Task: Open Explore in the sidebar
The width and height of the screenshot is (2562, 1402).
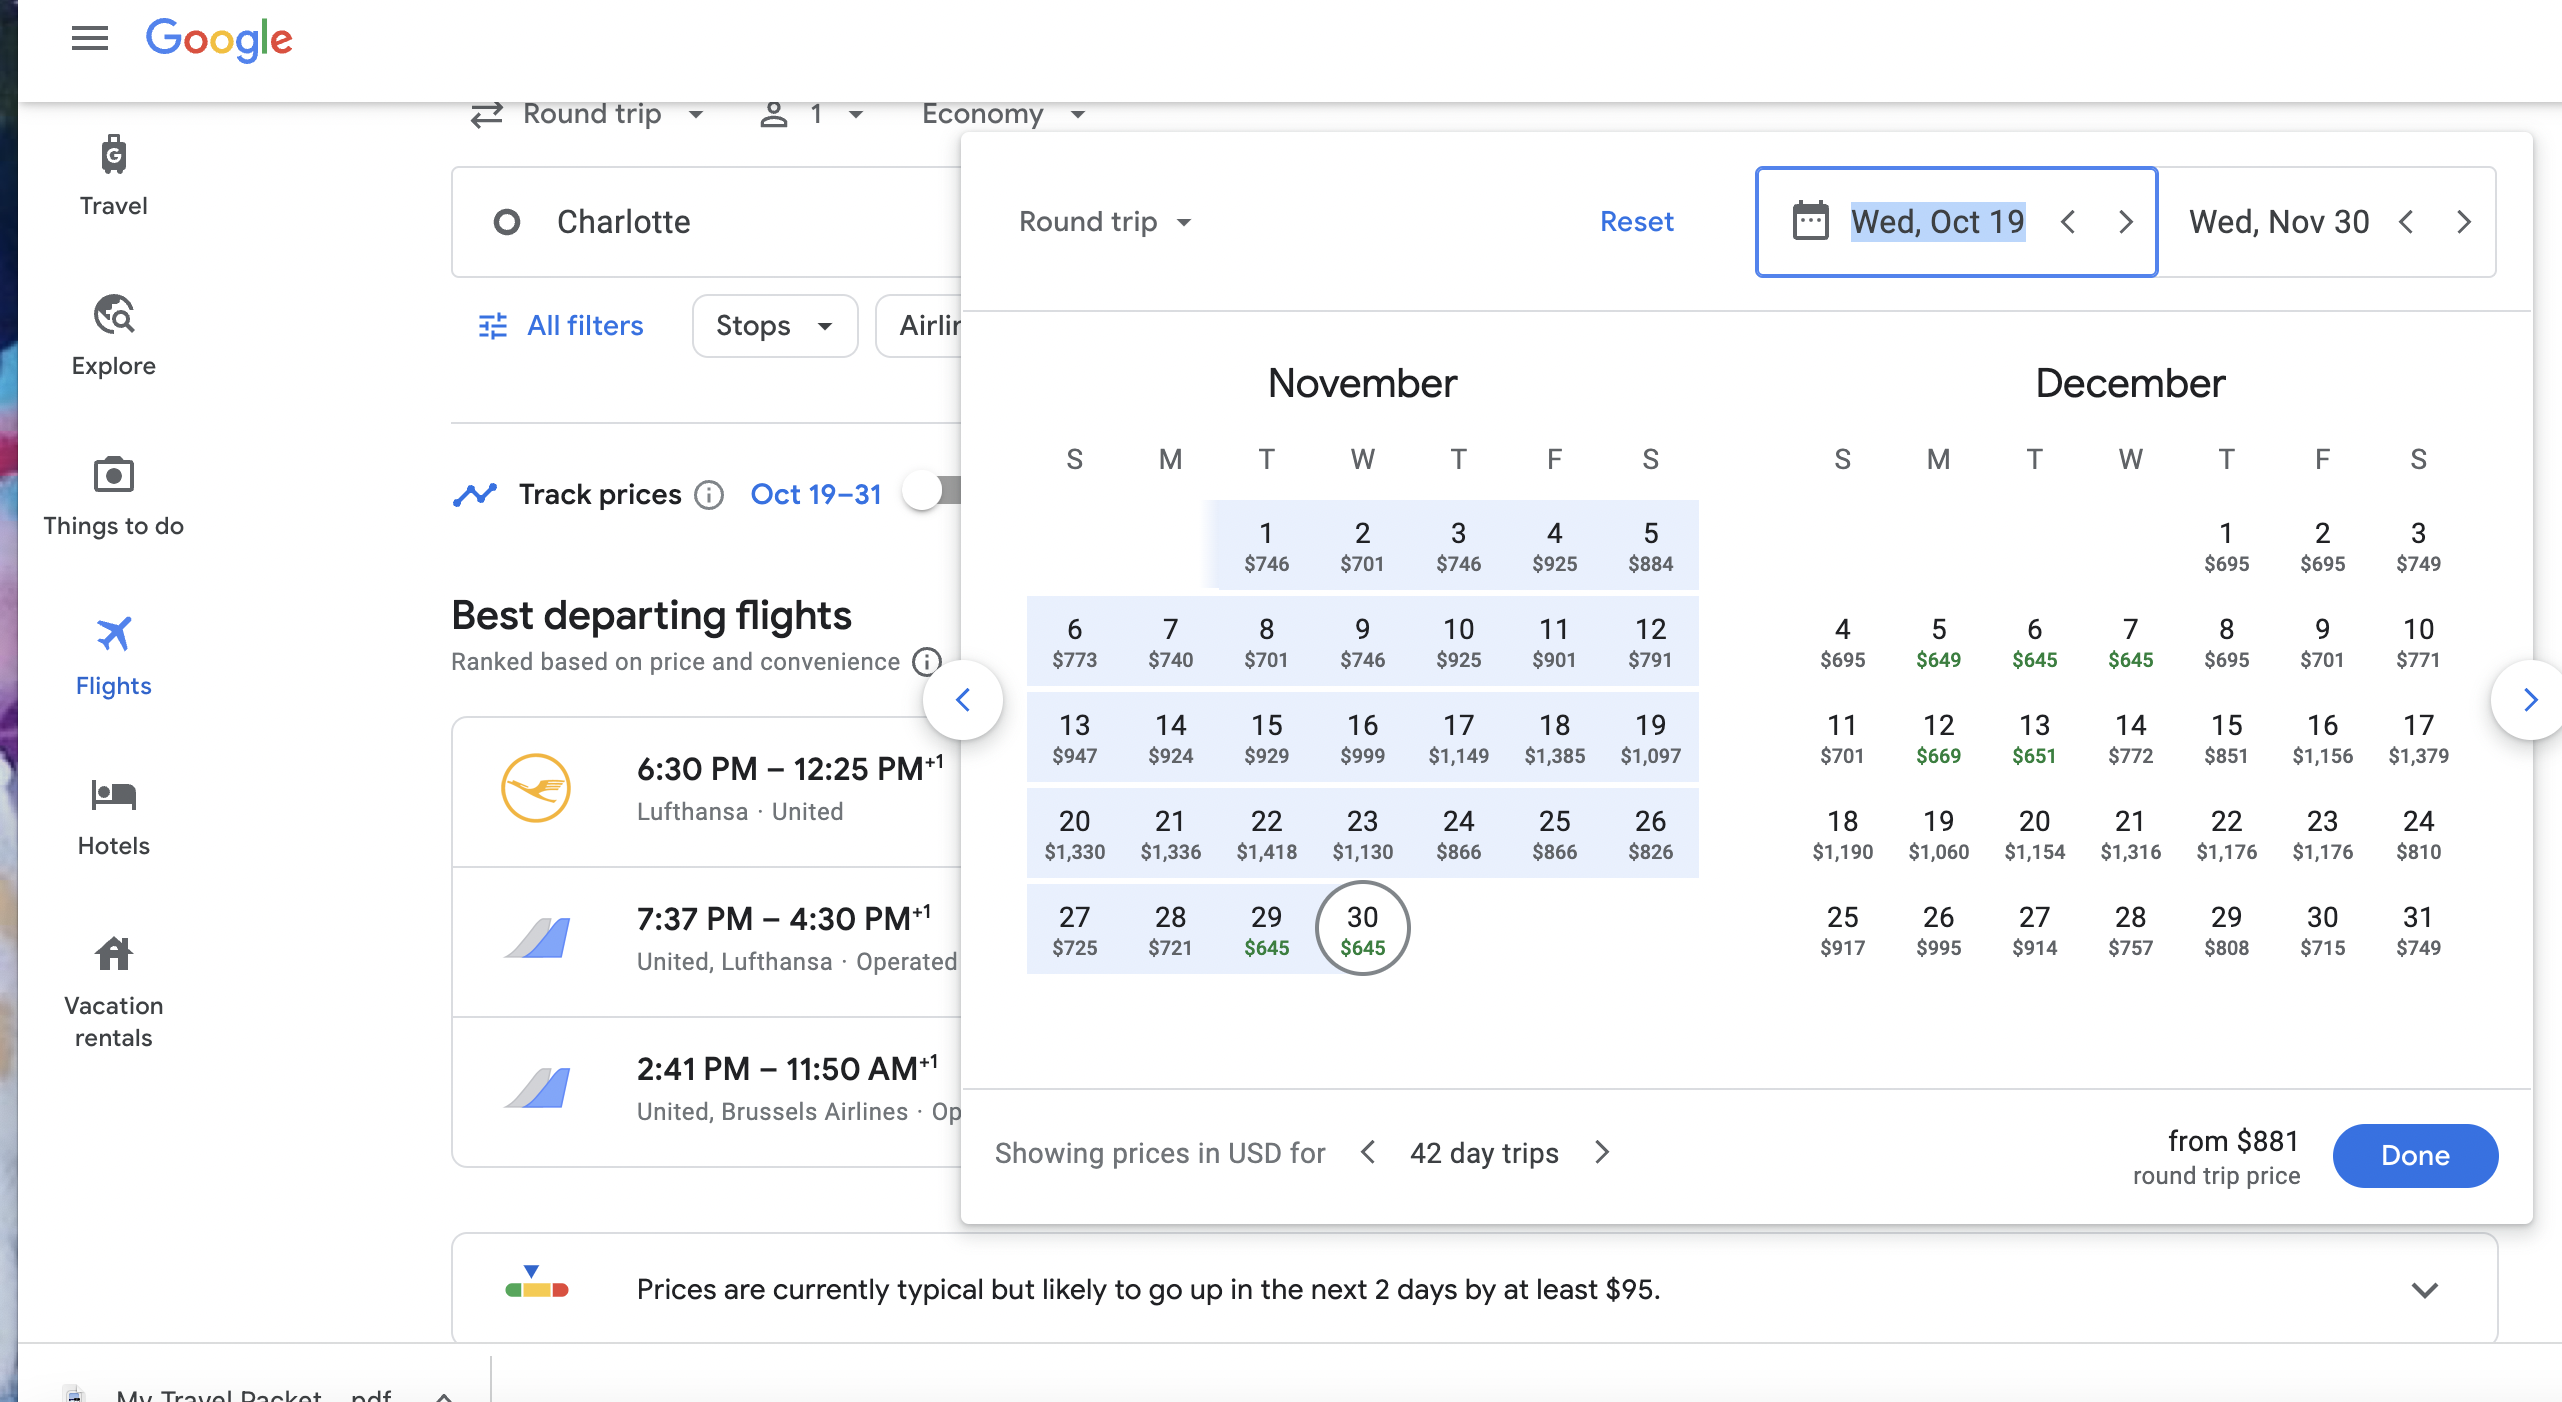Action: pos(113,317)
